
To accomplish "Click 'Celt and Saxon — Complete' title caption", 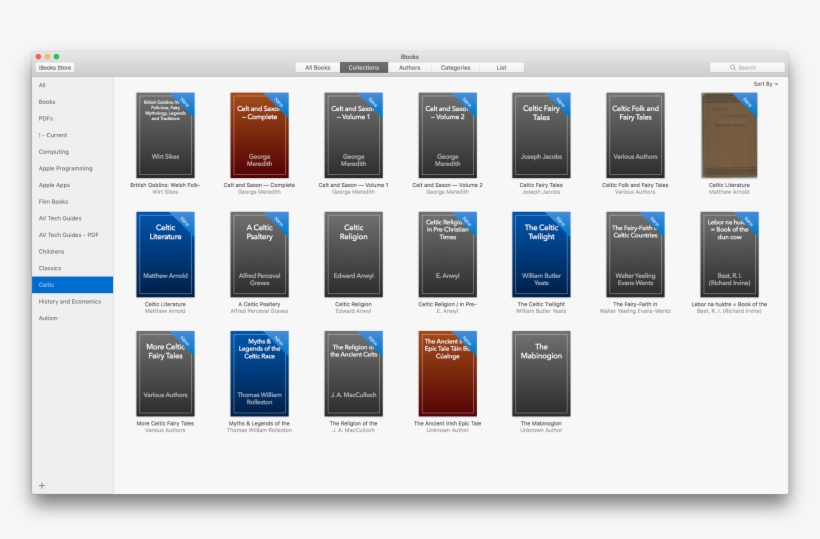I will 259,185.
